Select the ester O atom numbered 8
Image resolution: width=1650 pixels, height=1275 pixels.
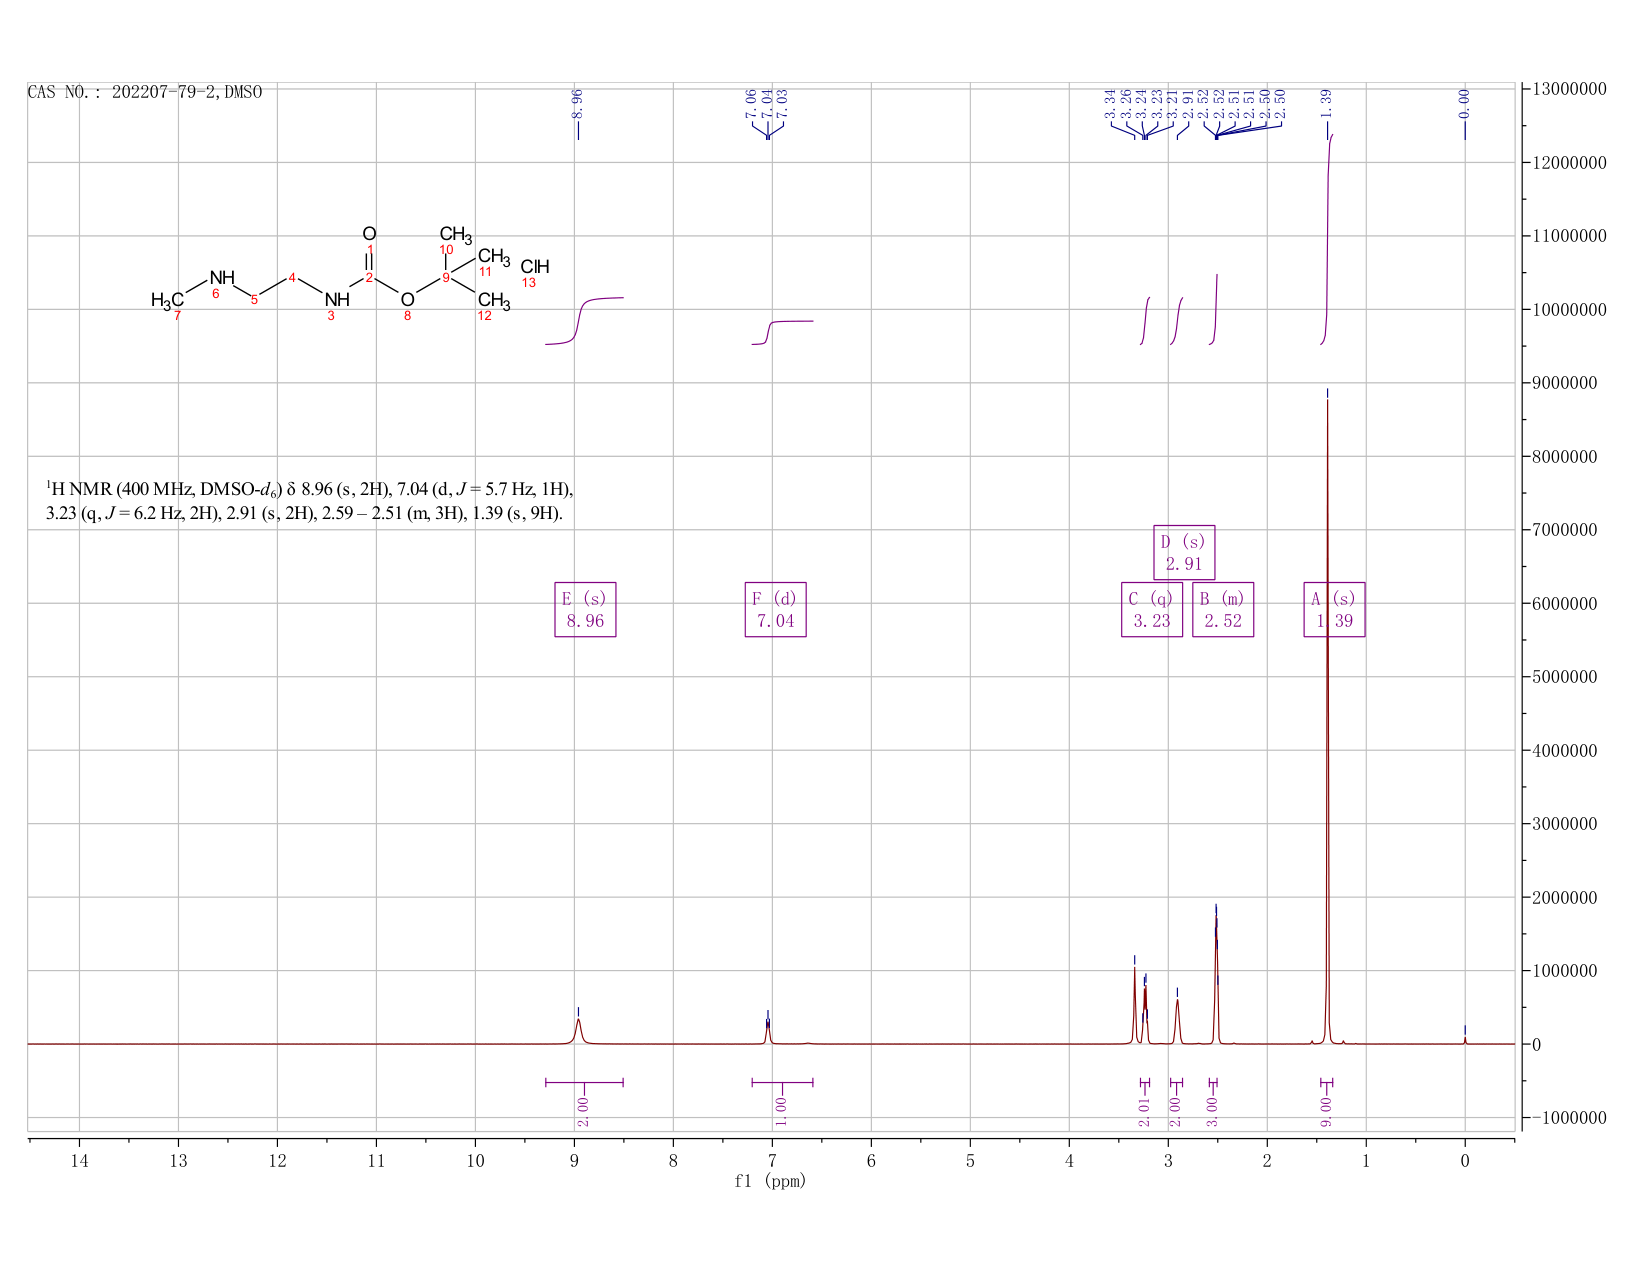pyautogui.click(x=407, y=299)
